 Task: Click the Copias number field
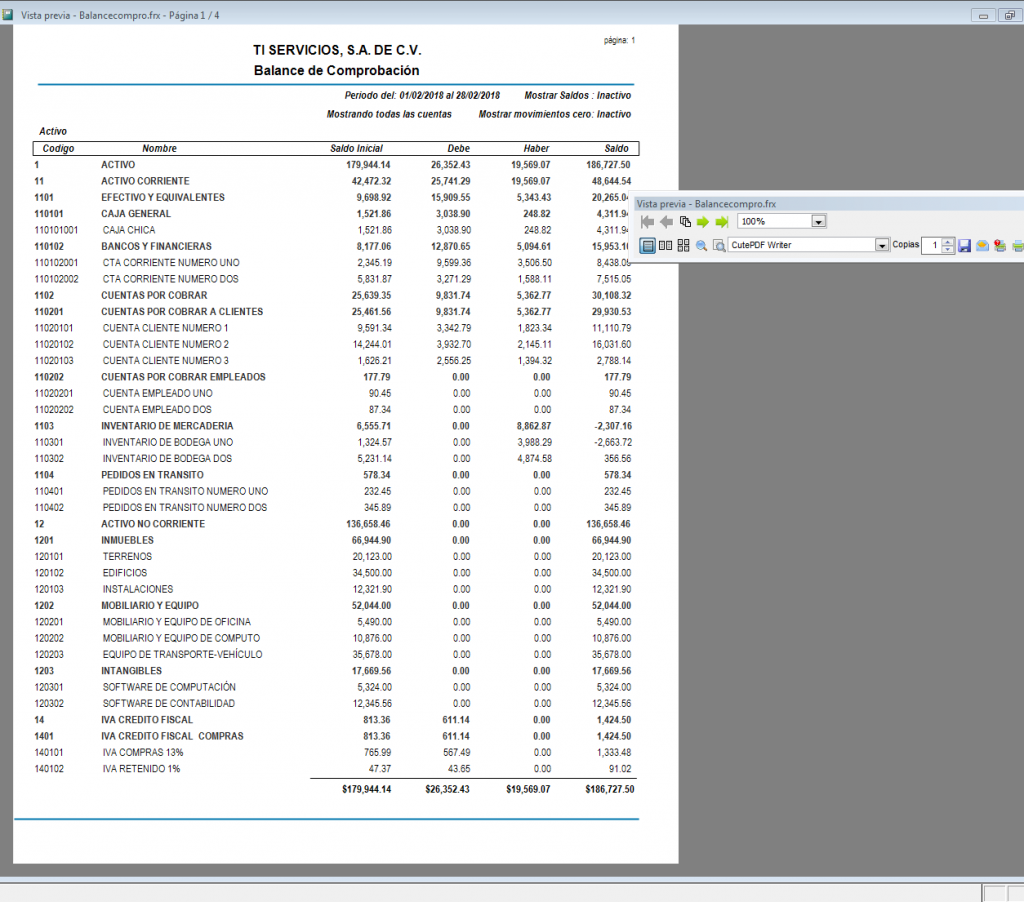(932, 246)
